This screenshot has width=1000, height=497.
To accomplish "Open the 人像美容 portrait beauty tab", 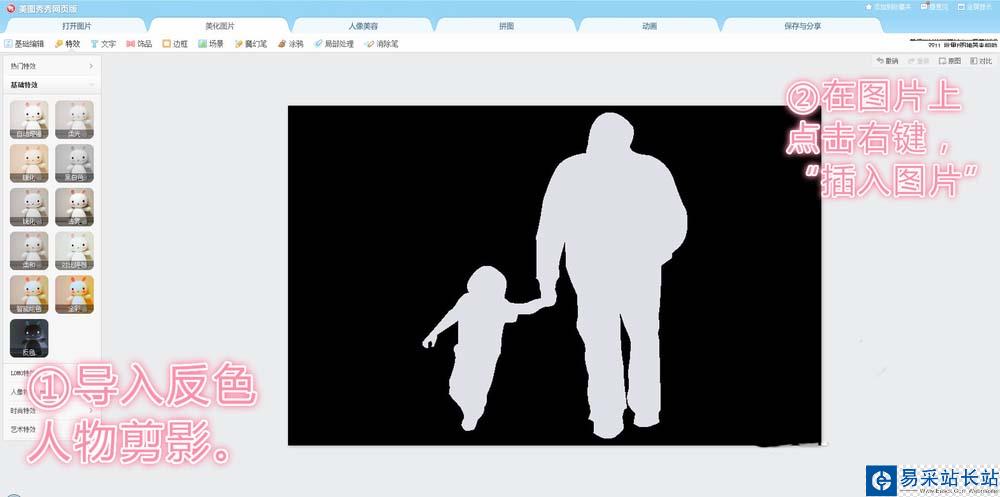I will (363, 26).
